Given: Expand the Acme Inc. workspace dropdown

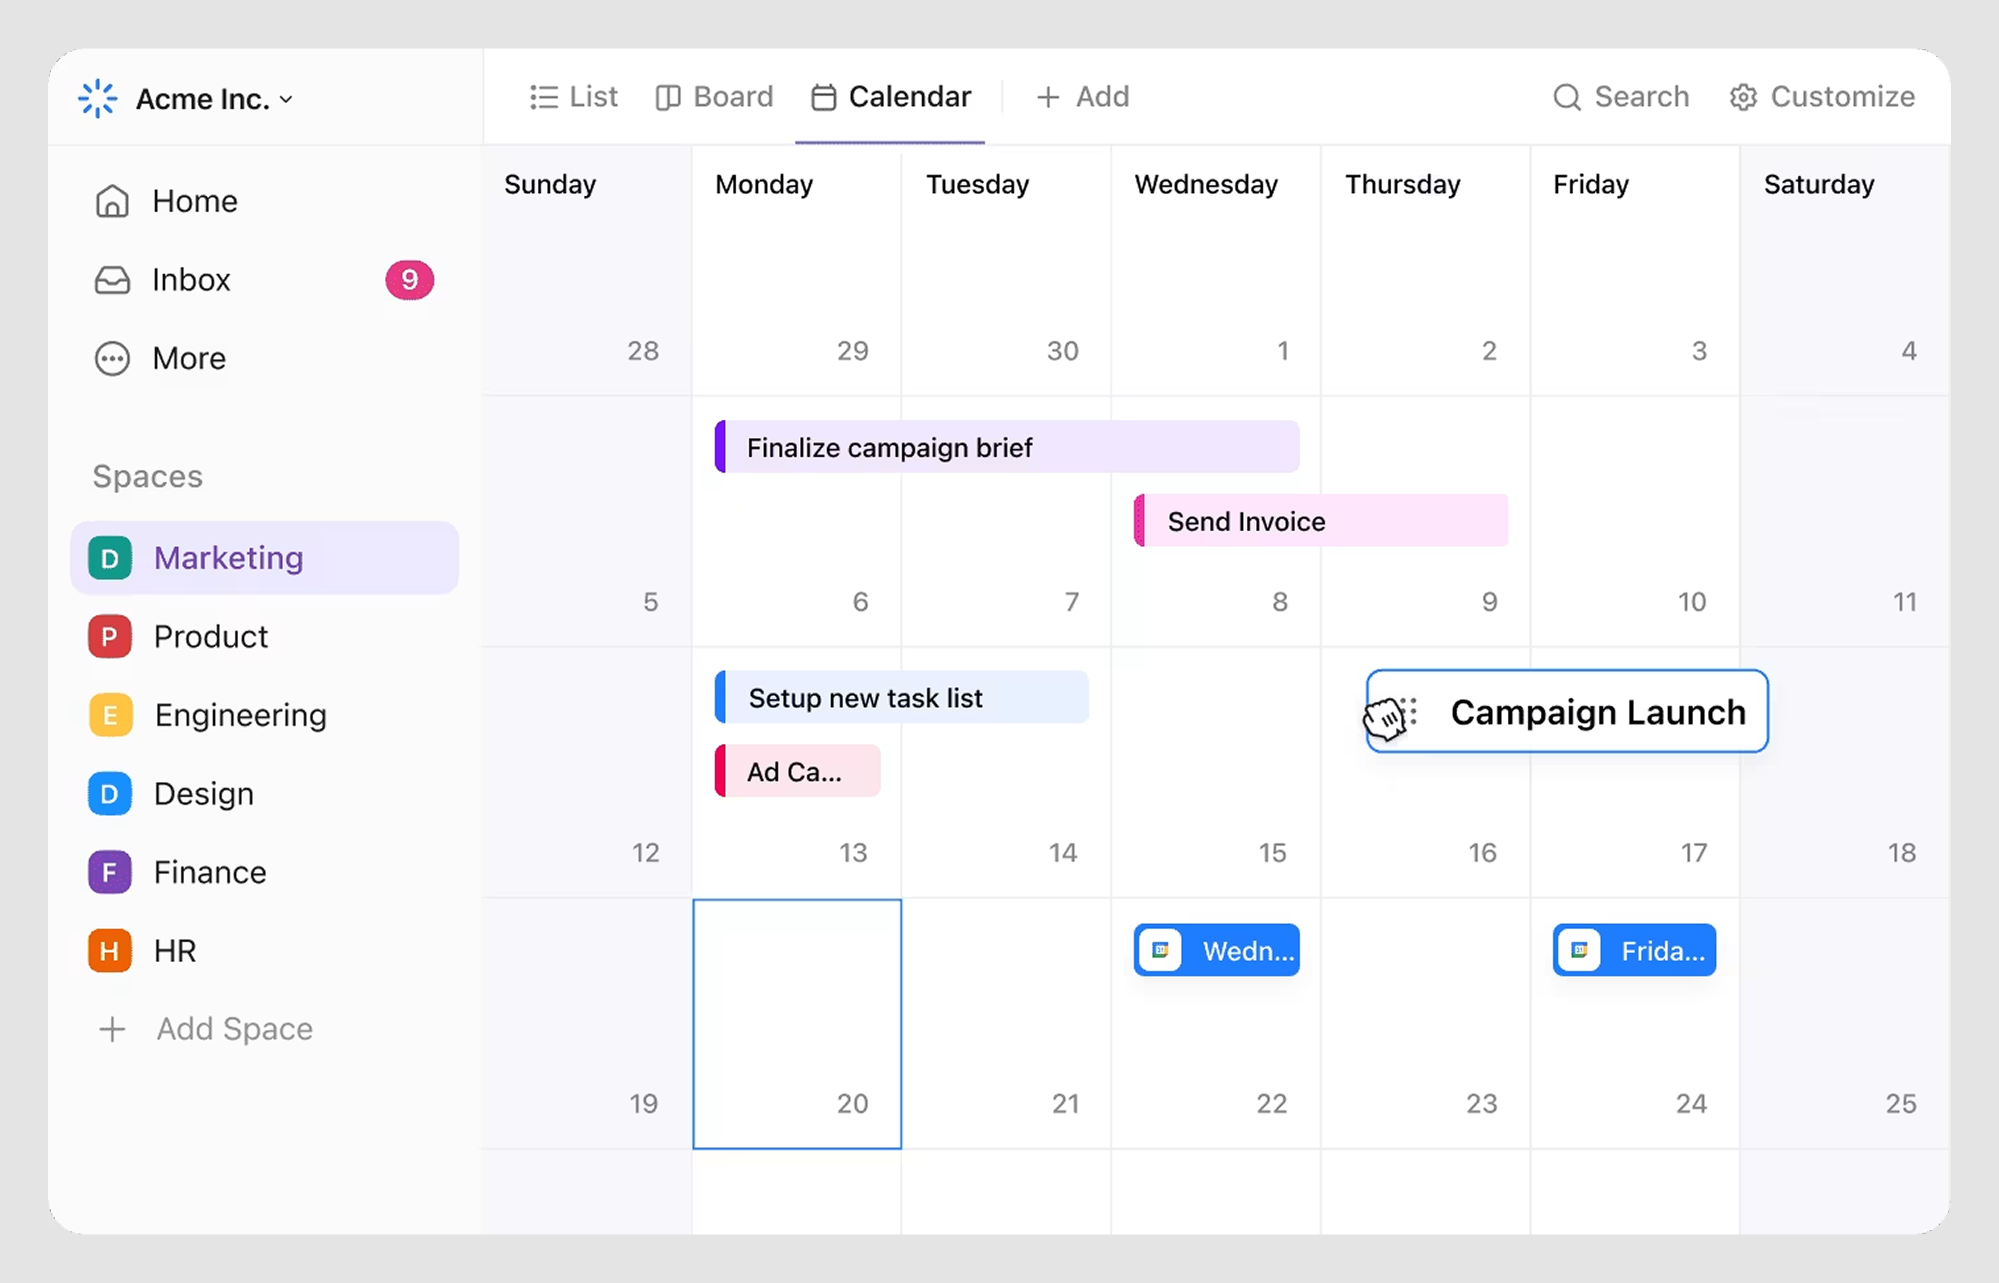Looking at the screenshot, I should click(x=286, y=99).
